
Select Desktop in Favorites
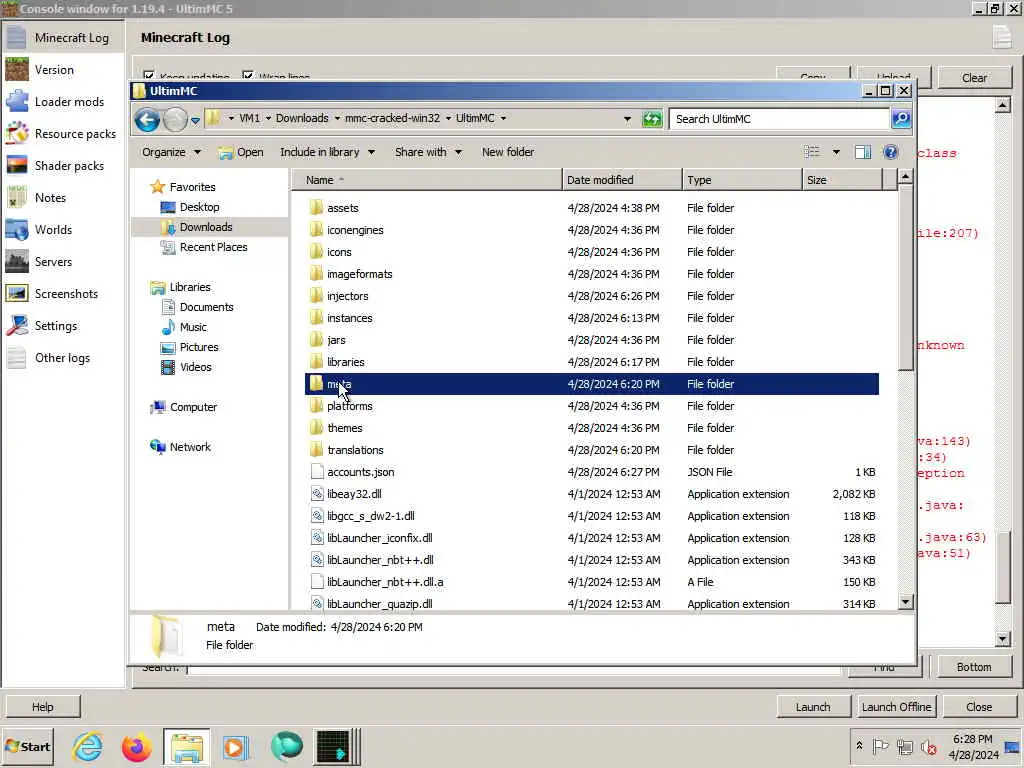point(199,207)
